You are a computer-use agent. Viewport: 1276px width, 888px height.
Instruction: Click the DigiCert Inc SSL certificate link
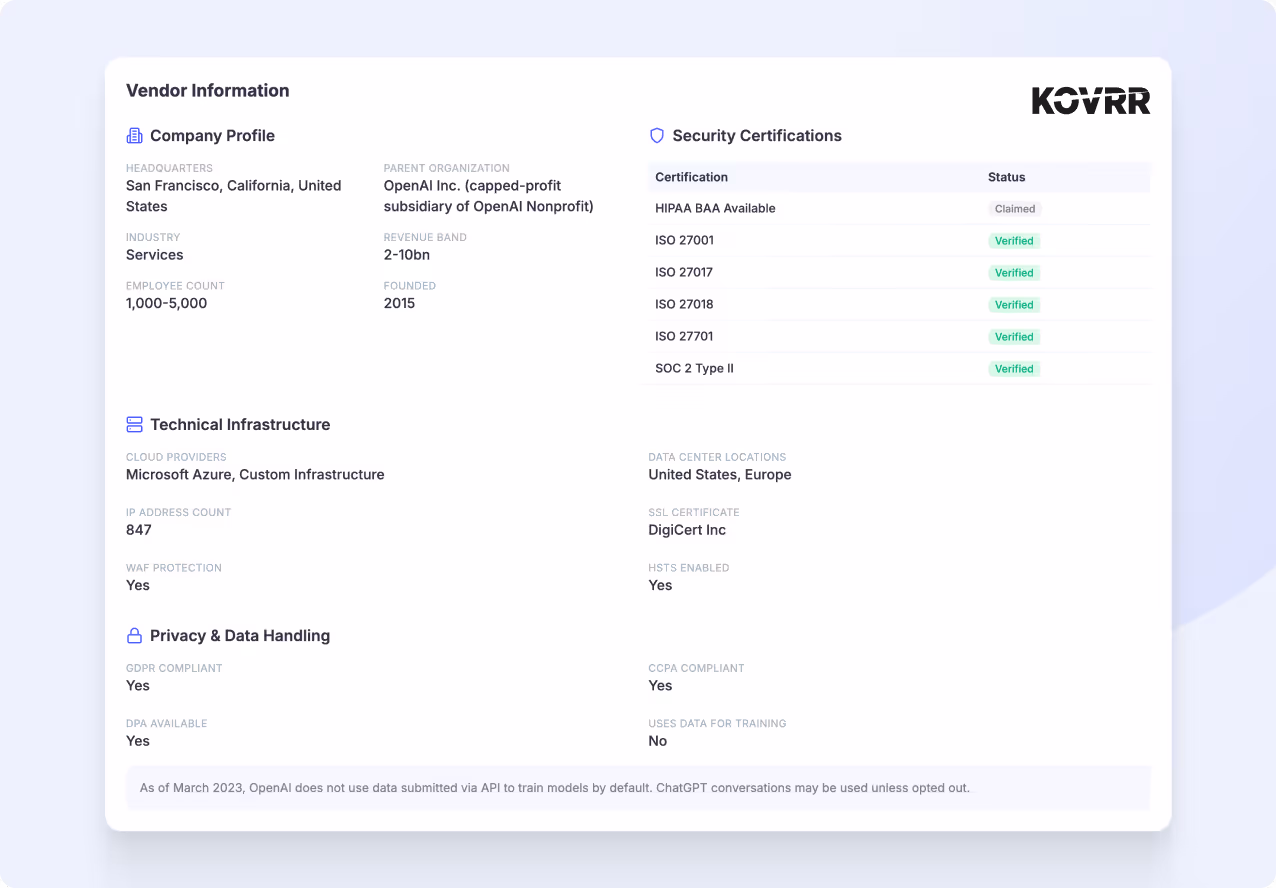click(686, 529)
